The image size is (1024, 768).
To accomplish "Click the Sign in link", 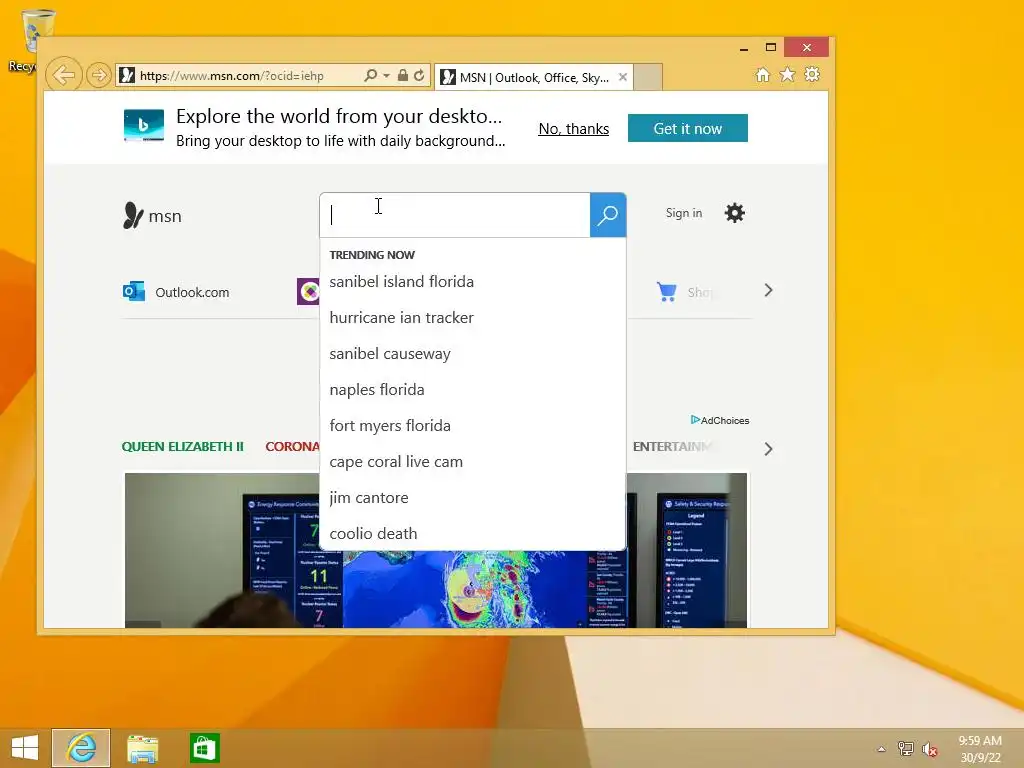I will coord(684,213).
